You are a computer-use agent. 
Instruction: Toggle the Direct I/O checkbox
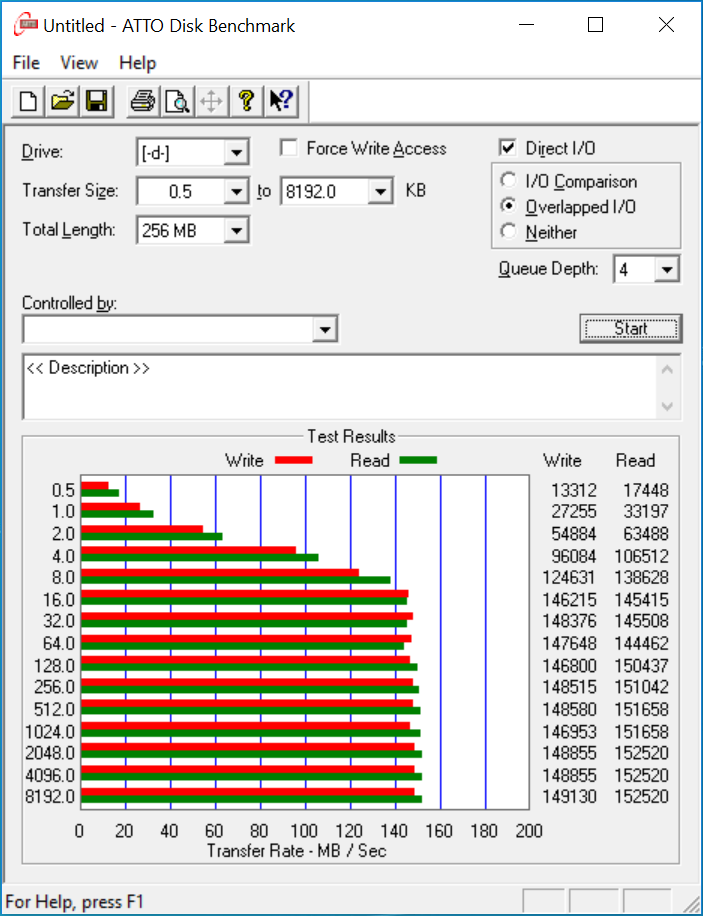click(x=508, y=148)
